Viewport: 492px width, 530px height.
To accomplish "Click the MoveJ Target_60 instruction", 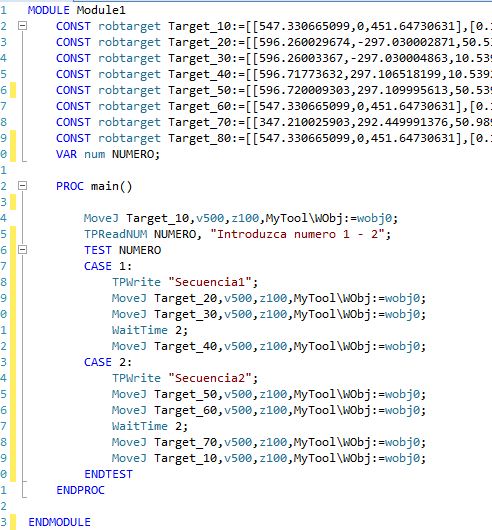I will [269, 410].
